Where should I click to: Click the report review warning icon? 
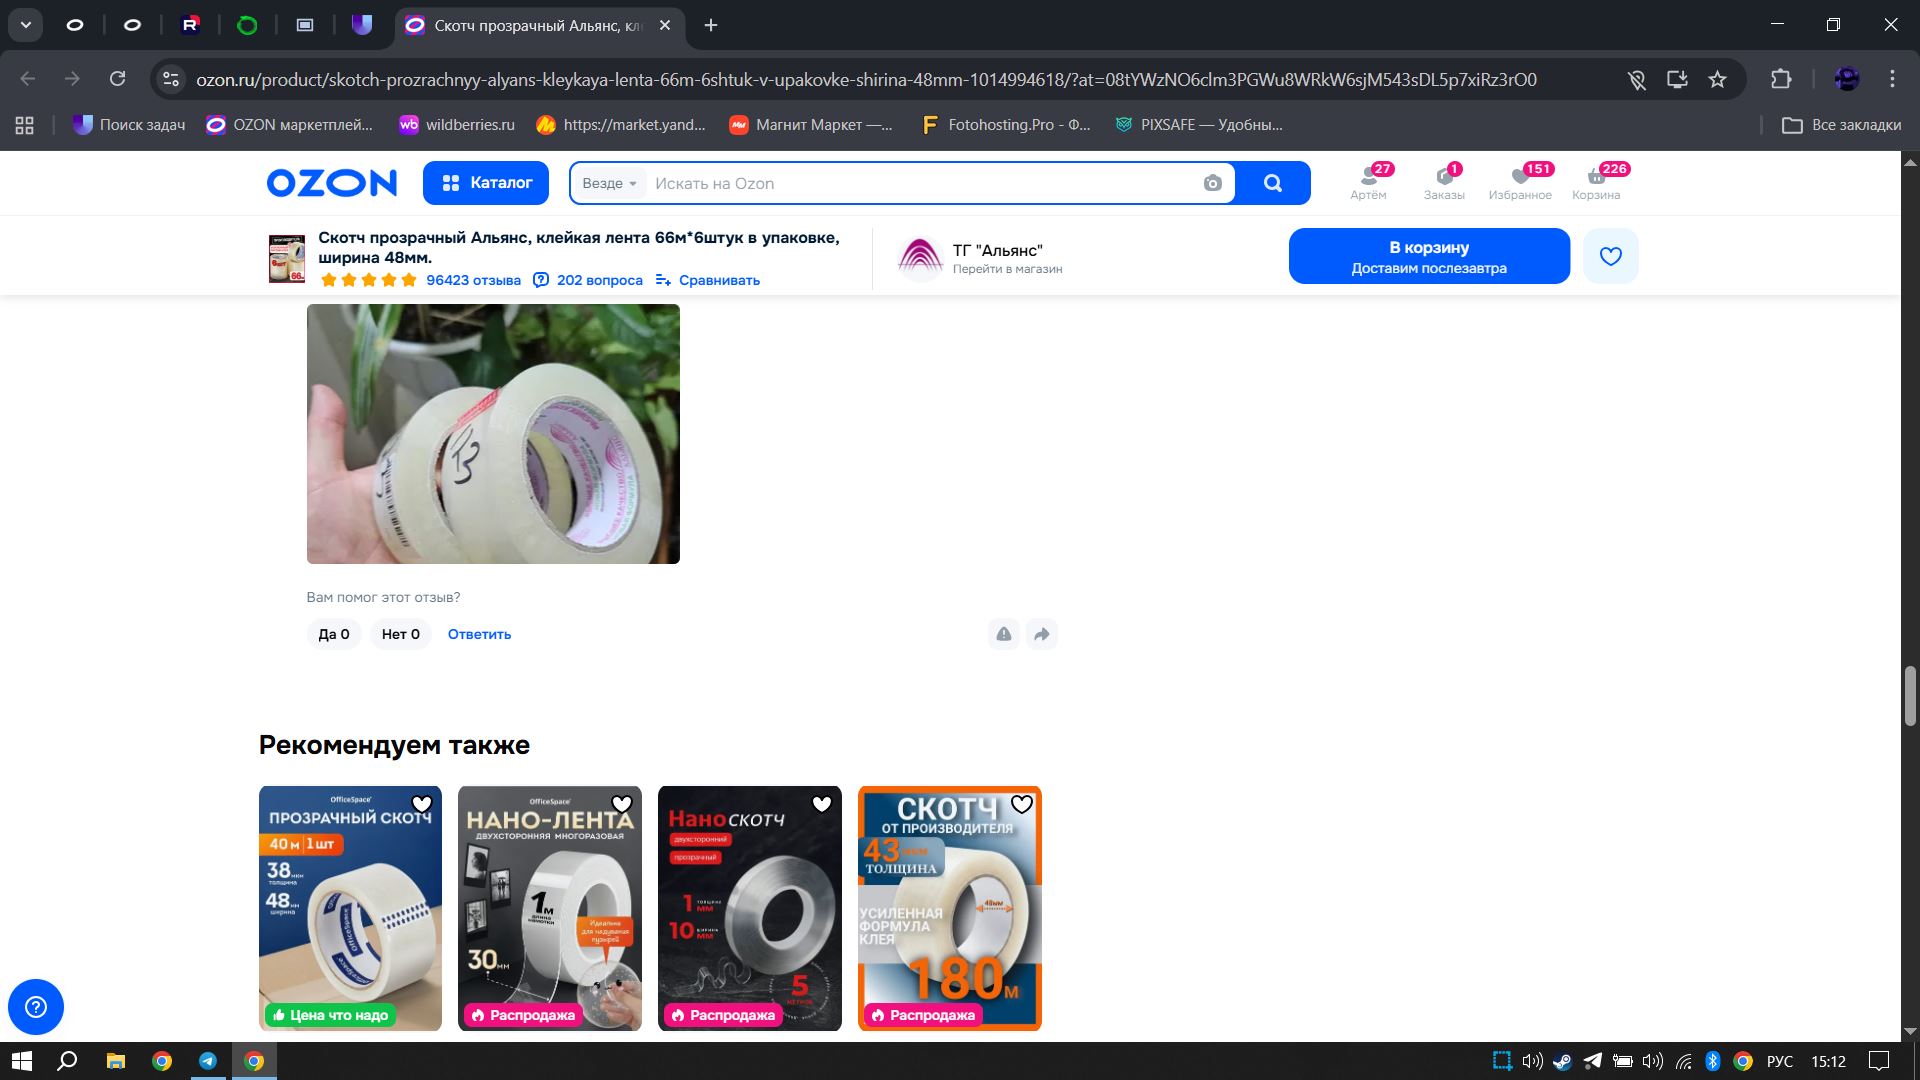(x=1003, y=634)
